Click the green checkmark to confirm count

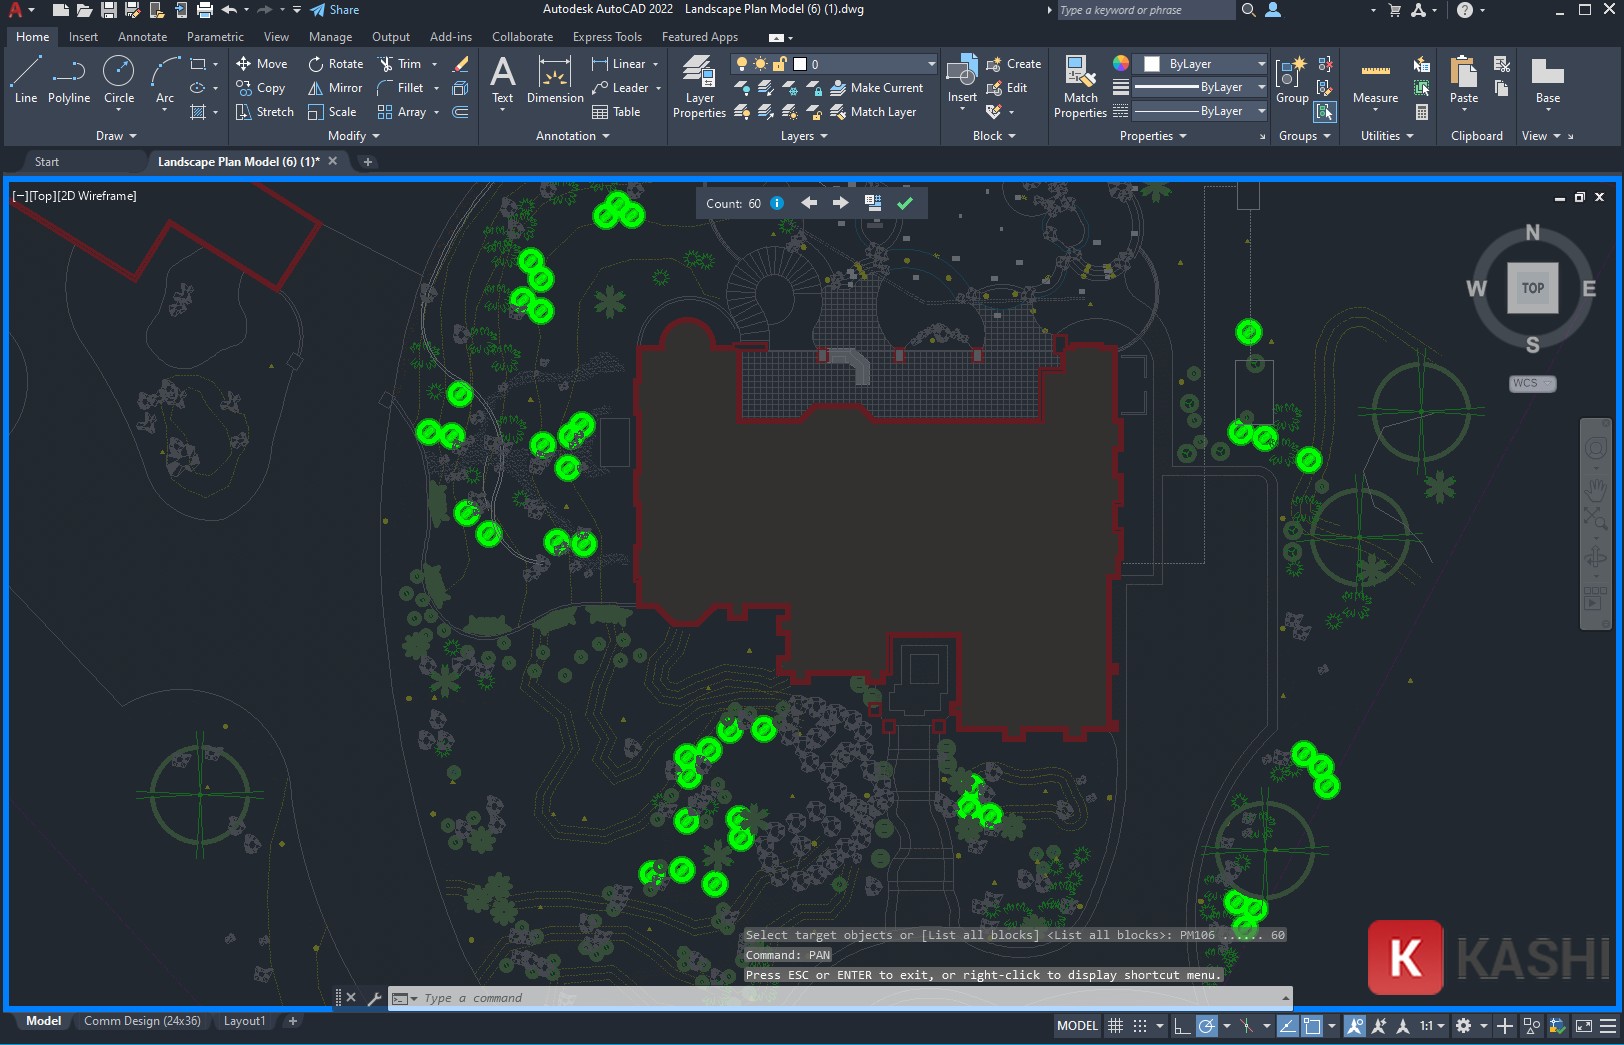tap(906, 202)
